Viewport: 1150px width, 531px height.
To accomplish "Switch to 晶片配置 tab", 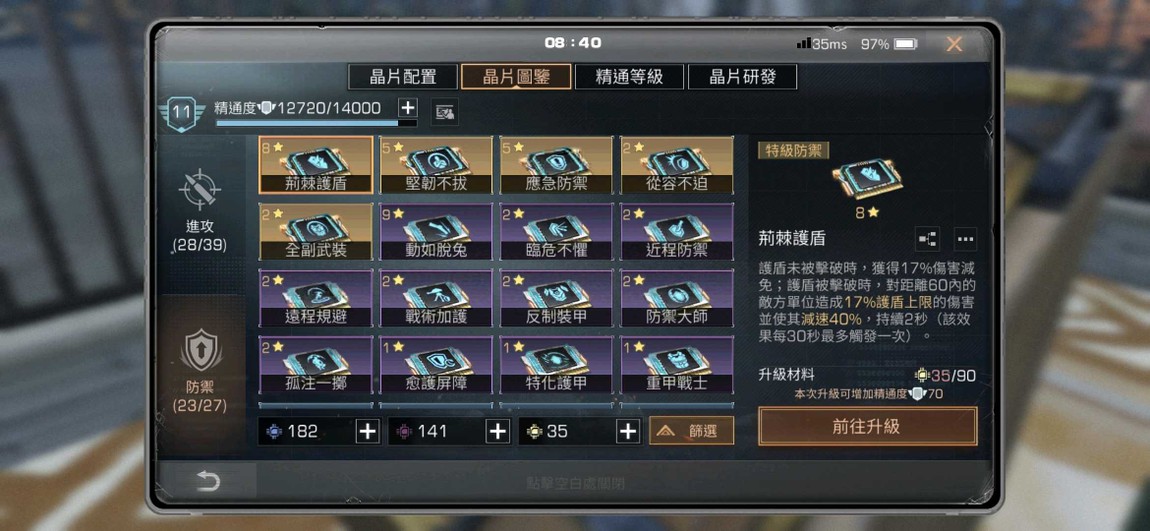I will click(403, 76).
